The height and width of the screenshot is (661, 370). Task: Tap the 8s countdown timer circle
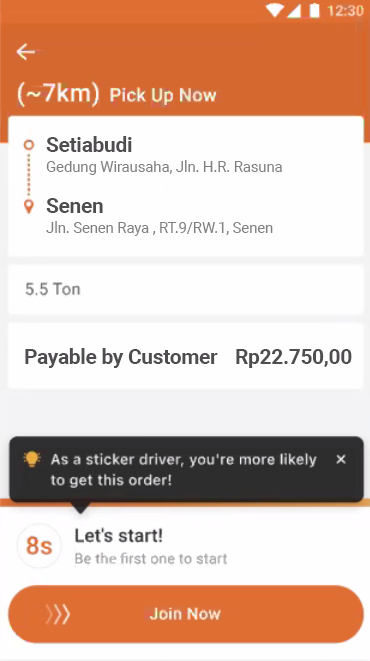tap(39, 546)
